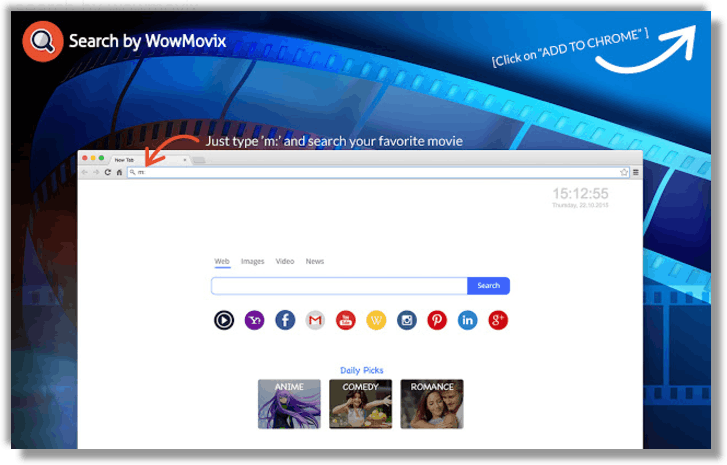Open the YouTube shortcut icon
The image size is (727, 465).
[x=345, y=320]
